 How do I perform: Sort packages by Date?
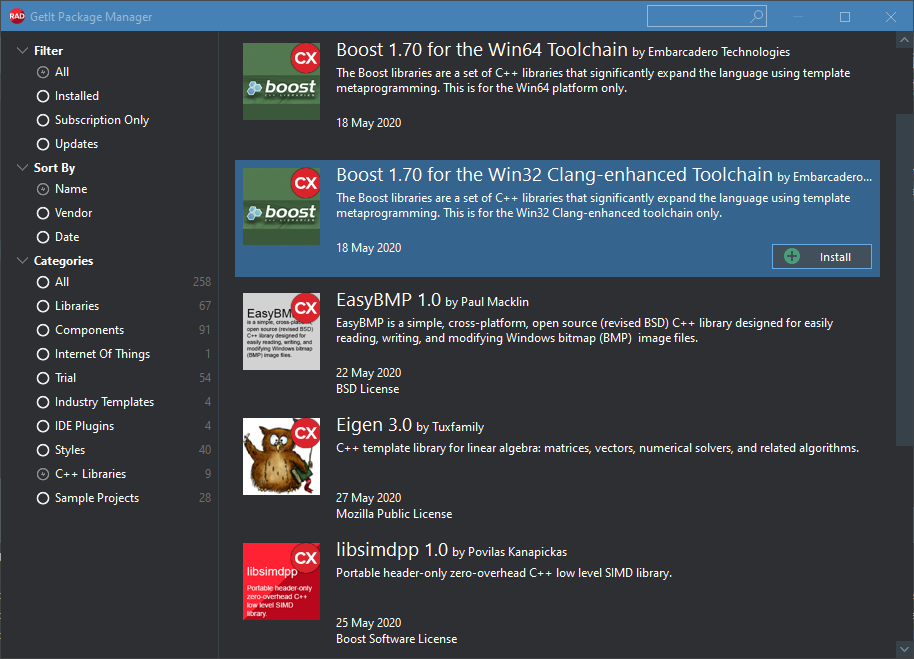point(43,237)
